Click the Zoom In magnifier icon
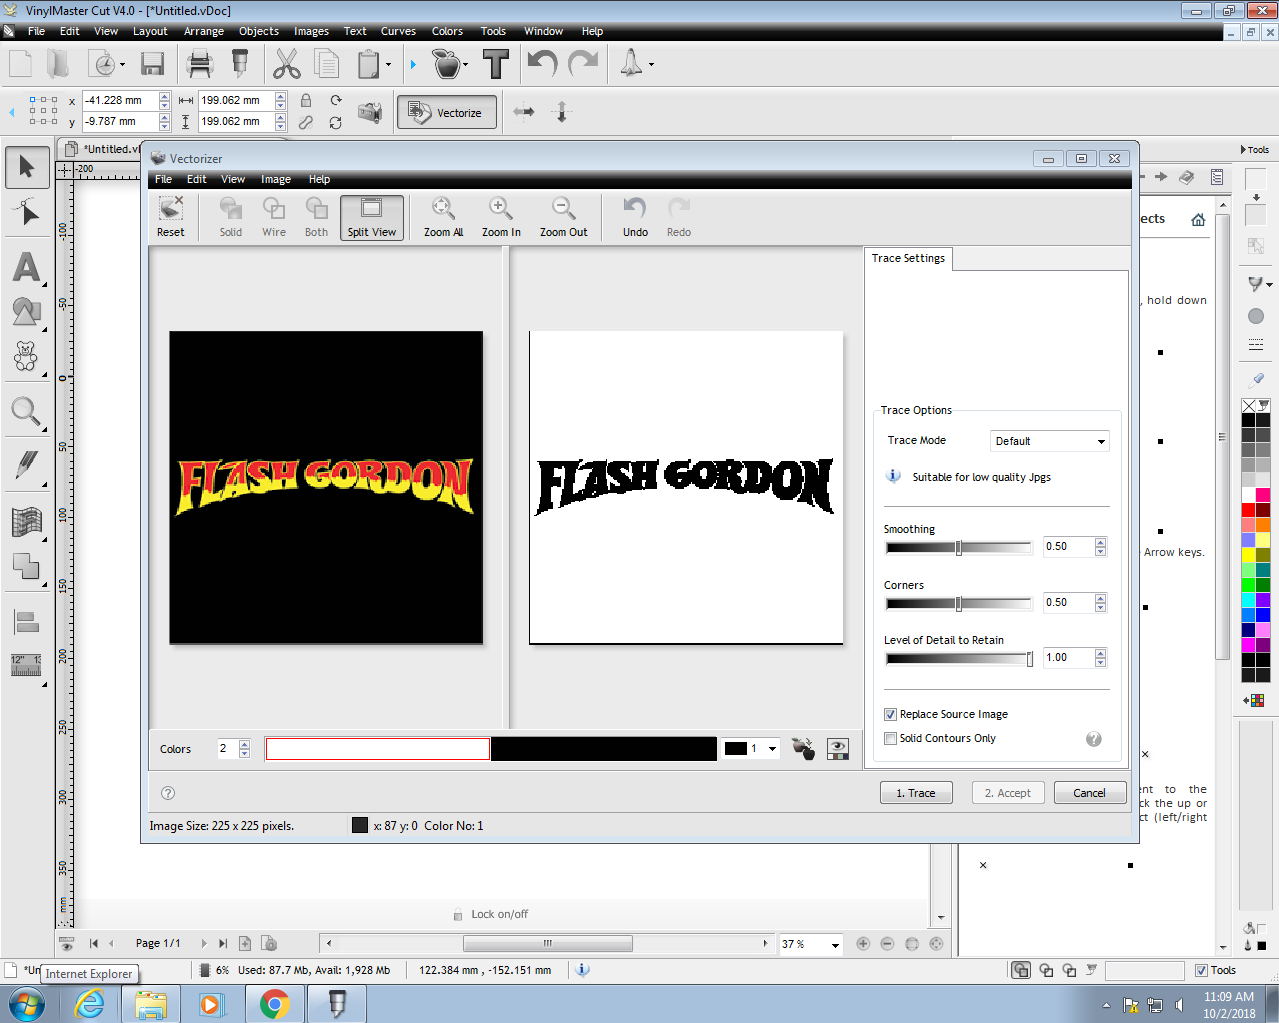The width and height of the screenshot is (1279, 1023). [x=501, y=217]
